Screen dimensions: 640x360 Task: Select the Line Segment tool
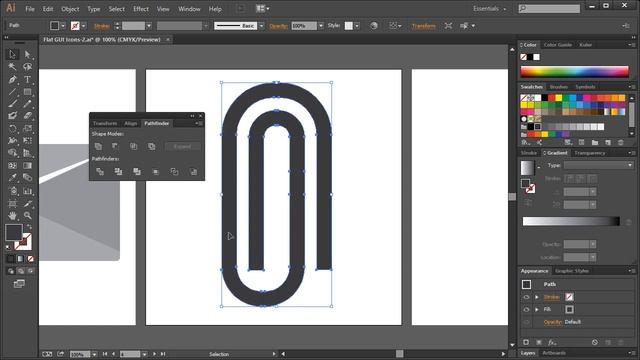12,92
